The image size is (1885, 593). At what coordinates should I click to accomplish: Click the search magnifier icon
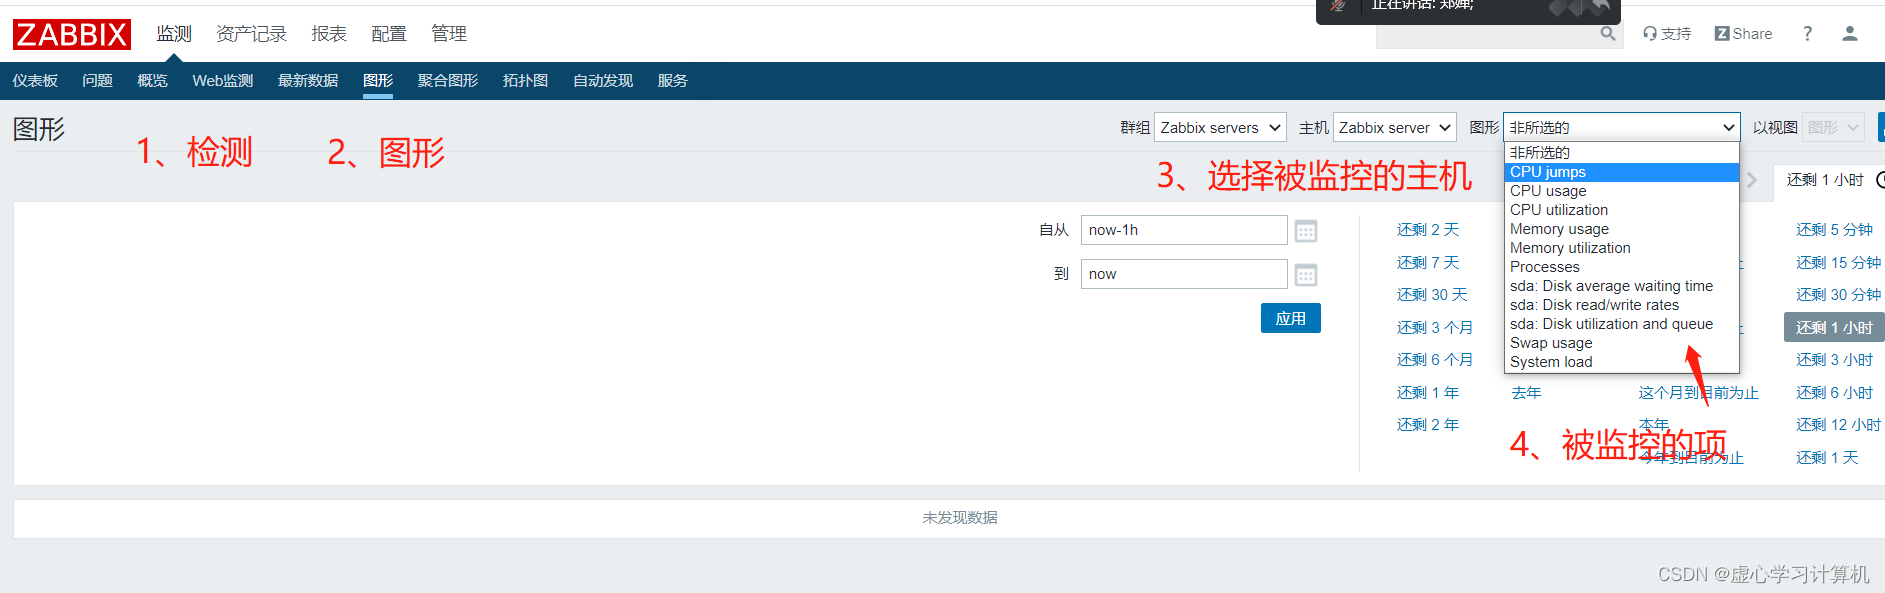point(1607,34)
